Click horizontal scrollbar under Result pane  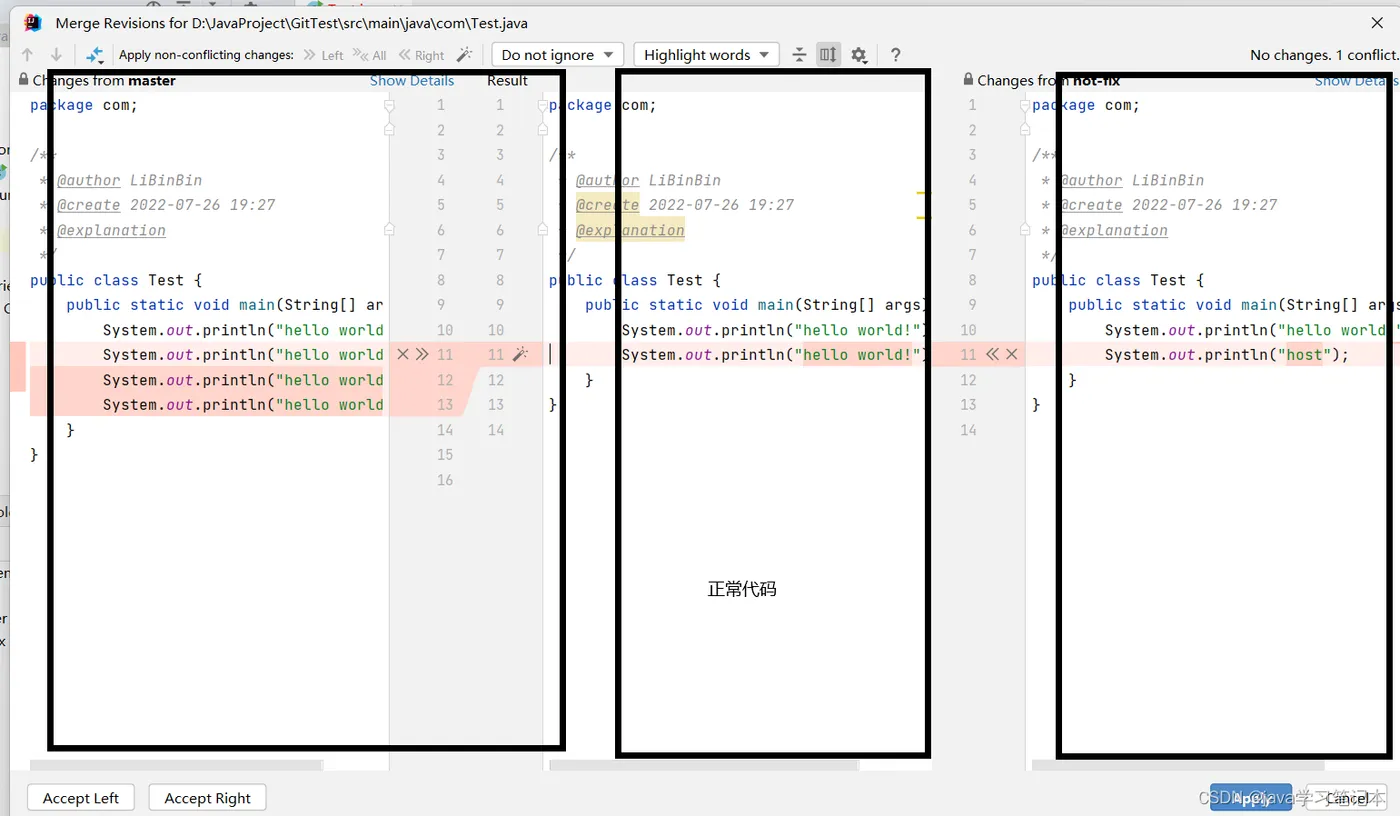[x=704, y=765]
